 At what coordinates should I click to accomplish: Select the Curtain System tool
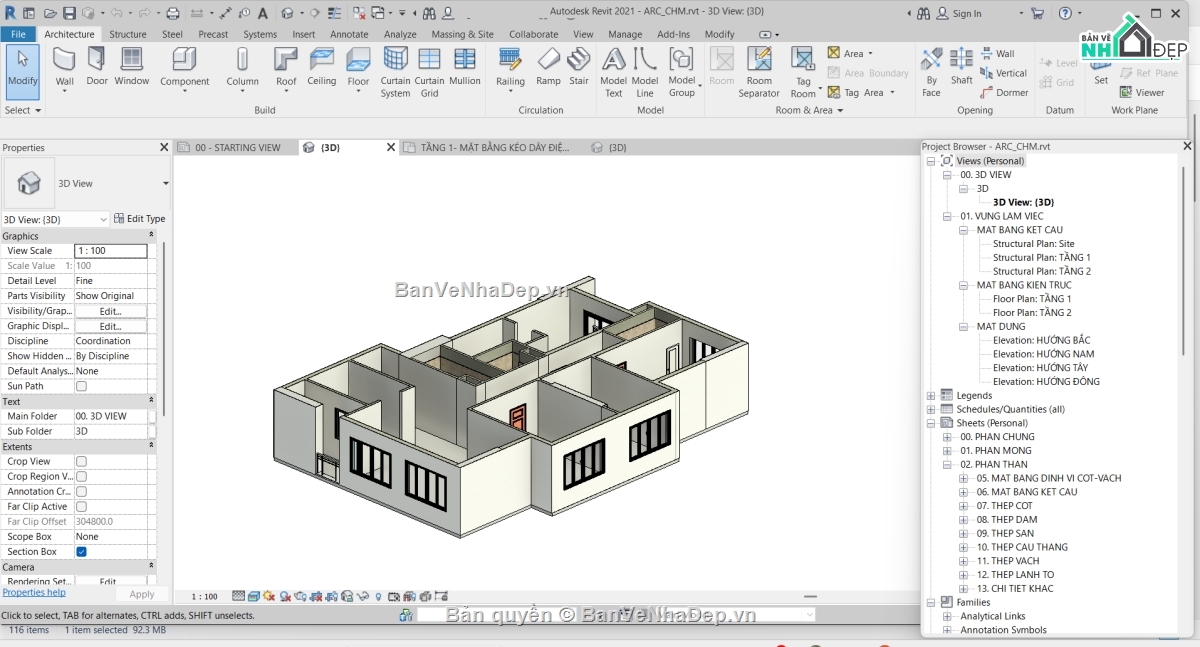point(395,72)
